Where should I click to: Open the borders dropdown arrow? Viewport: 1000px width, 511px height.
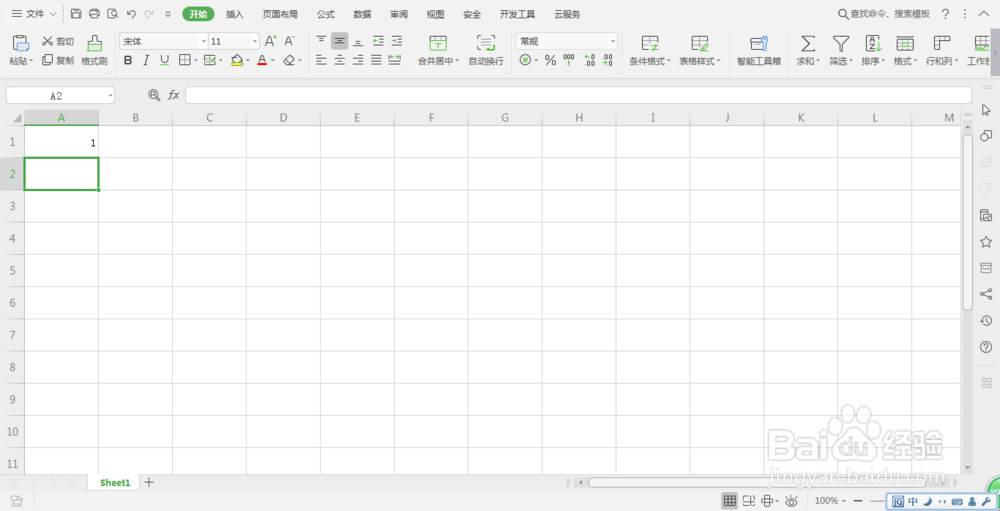(195, 61)
